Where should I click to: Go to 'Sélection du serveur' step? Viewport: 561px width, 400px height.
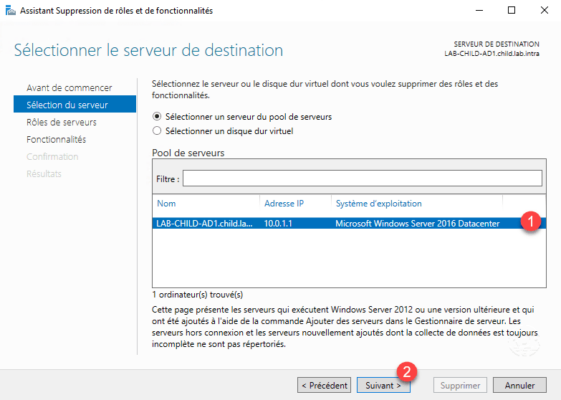tap(75, 104)
